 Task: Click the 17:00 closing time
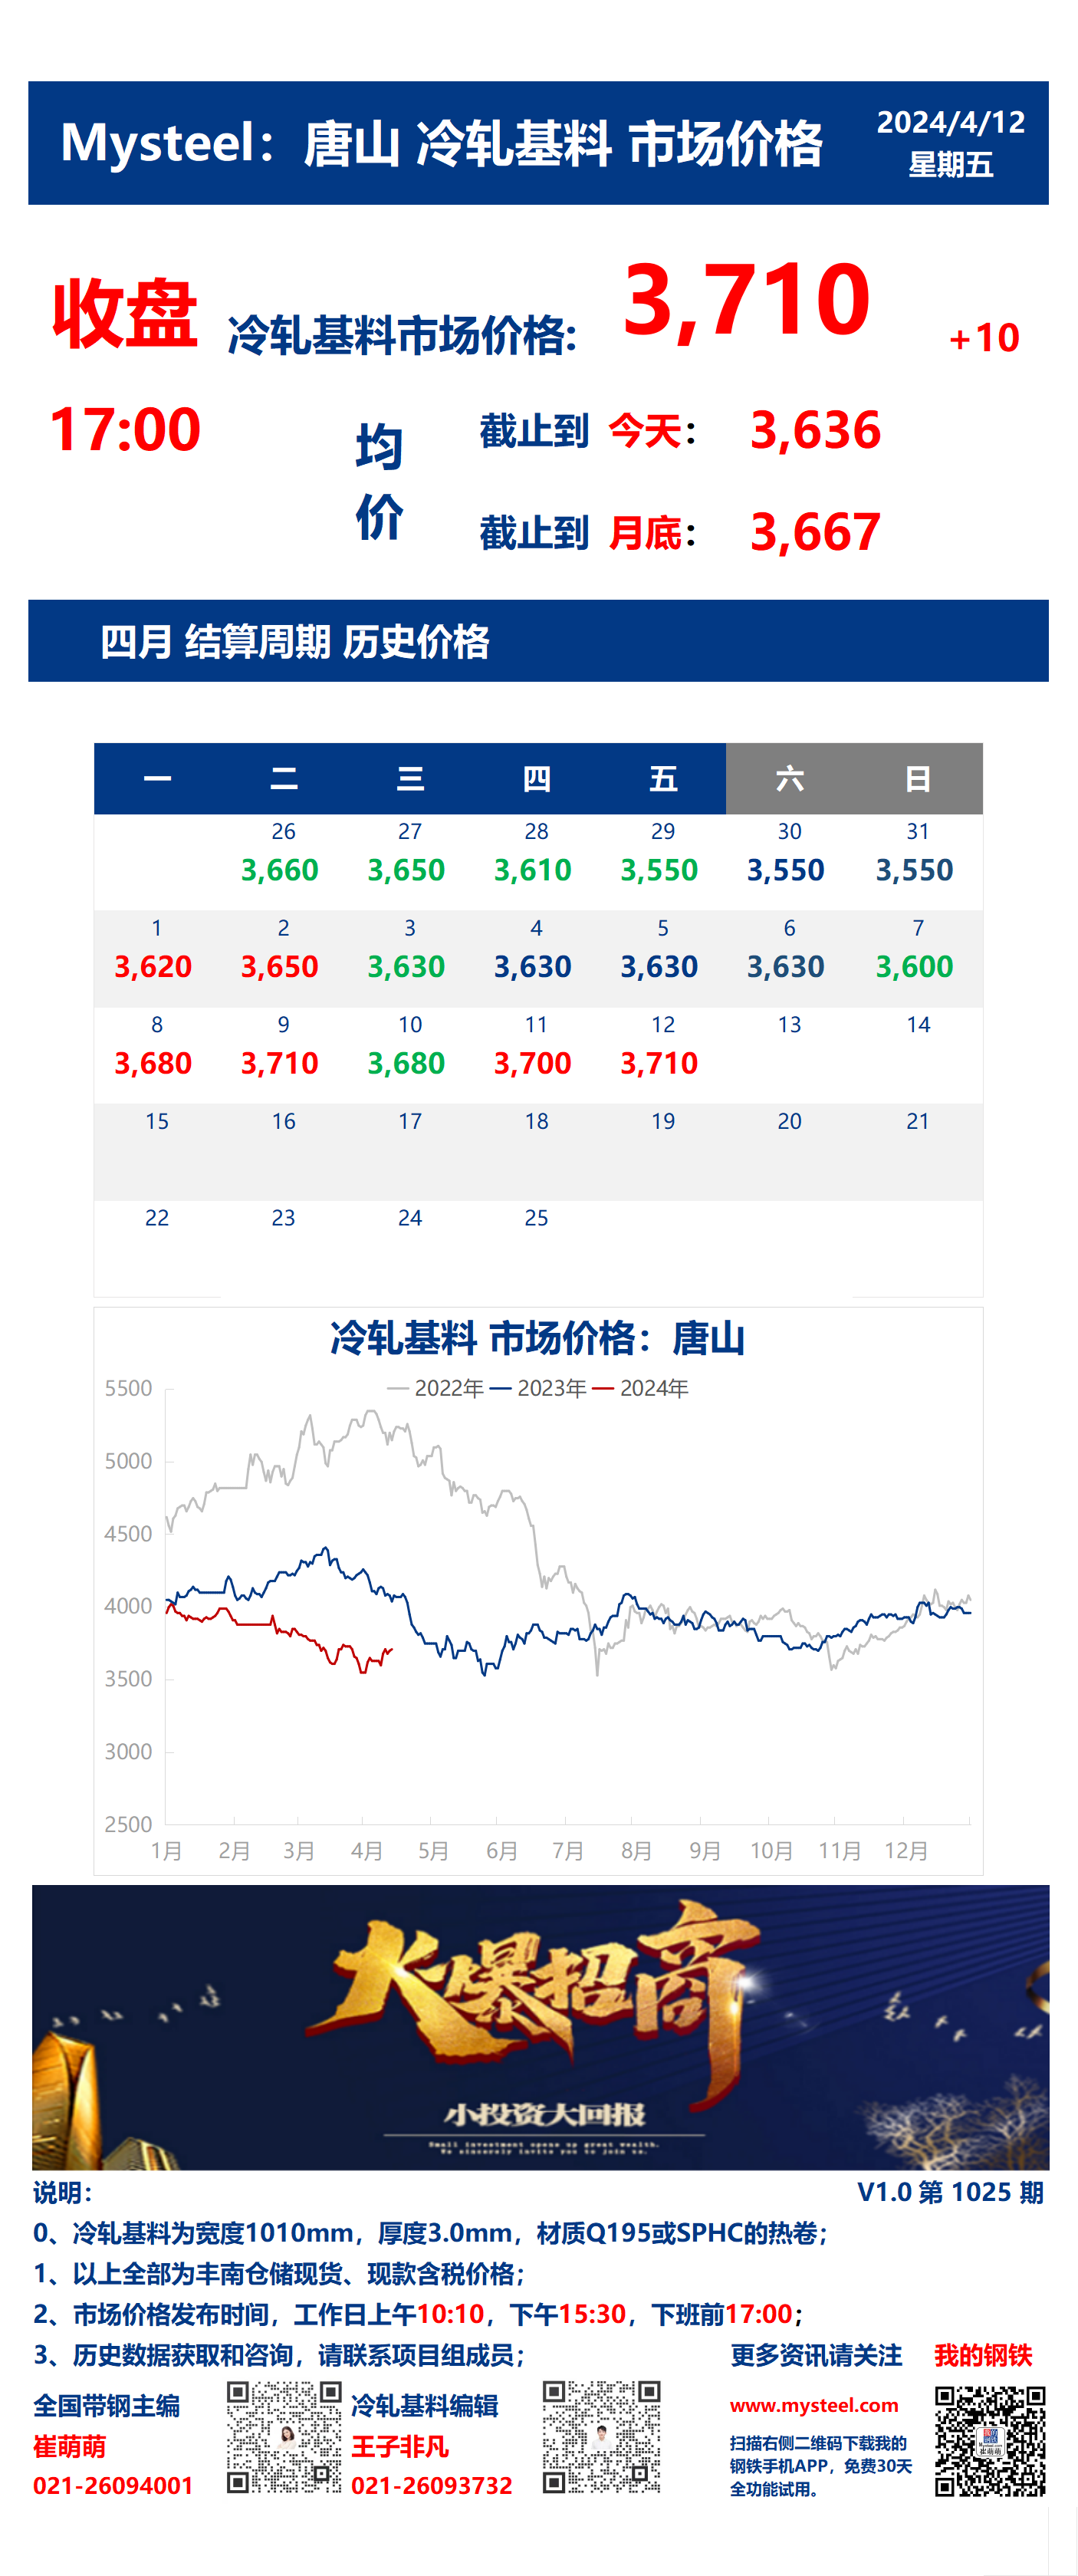(125, 430)
